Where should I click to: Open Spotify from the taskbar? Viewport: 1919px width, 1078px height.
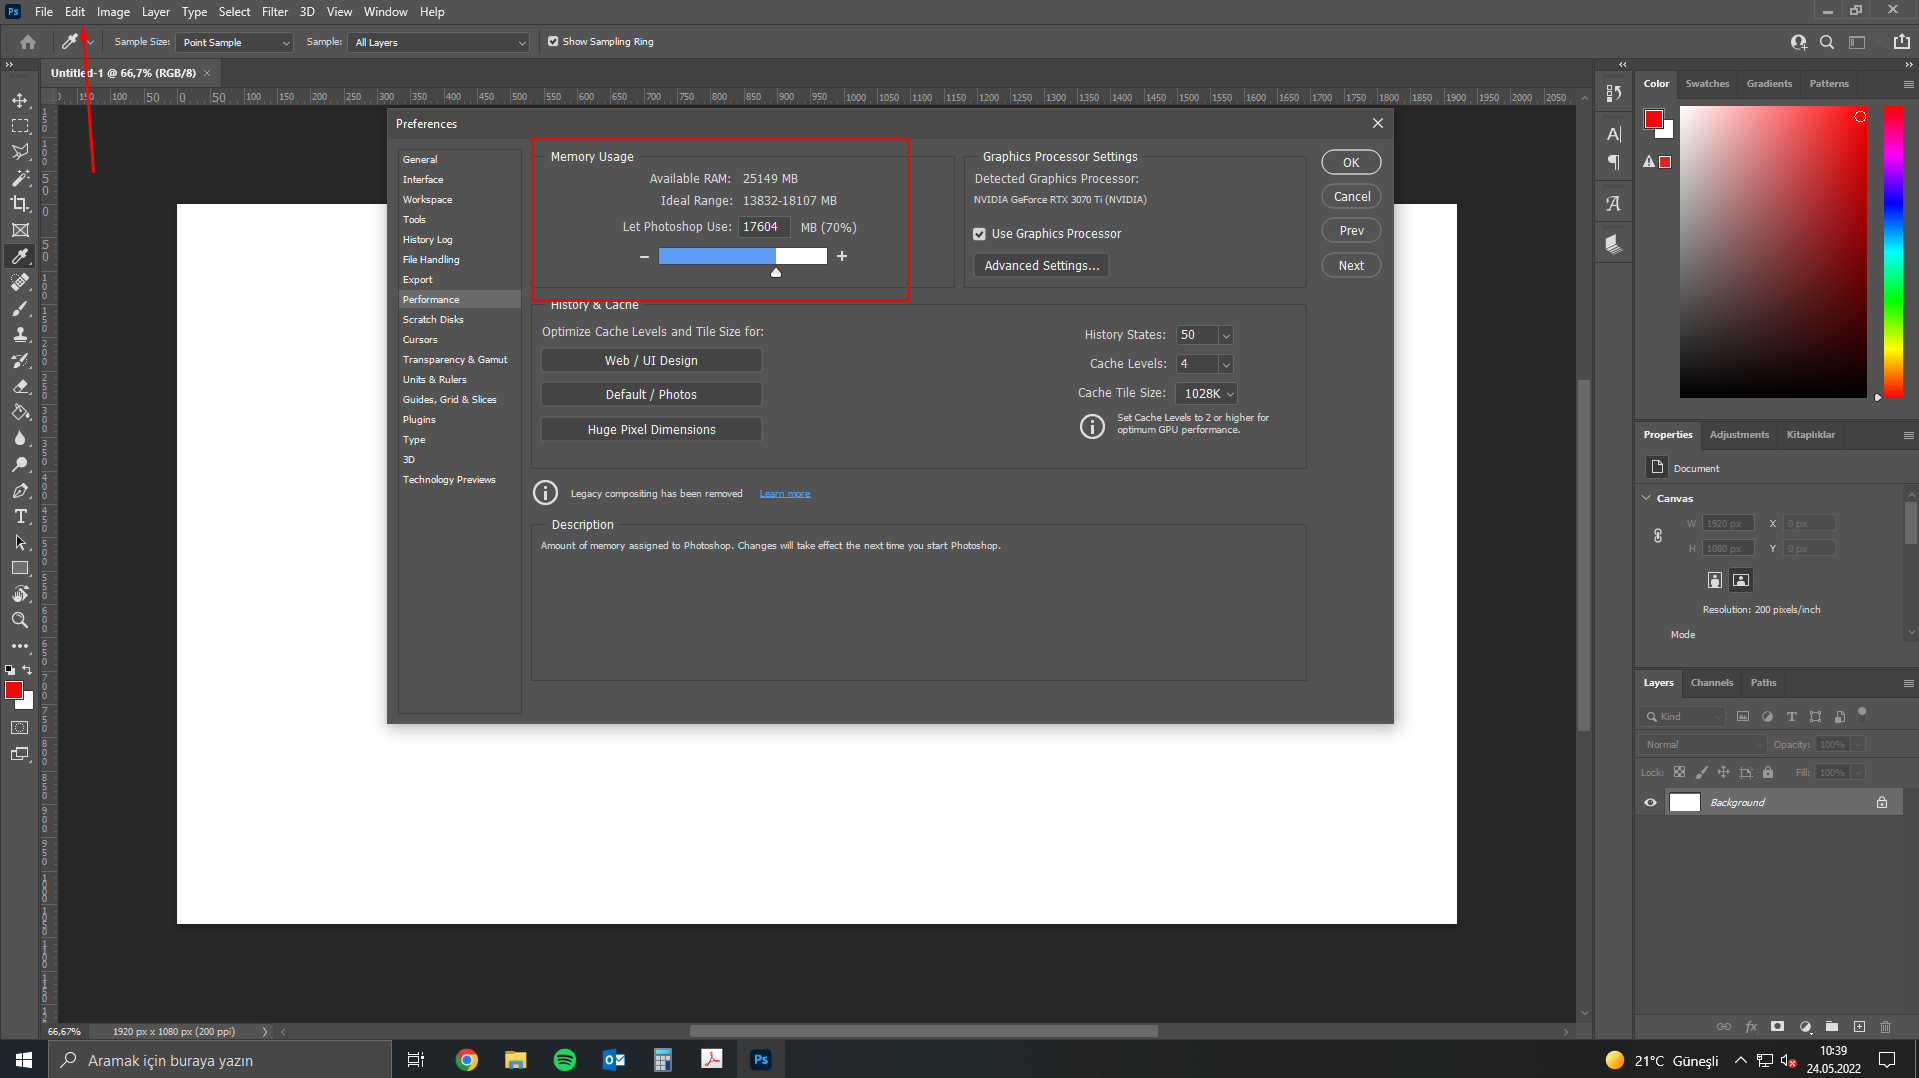pos(565,1060)
